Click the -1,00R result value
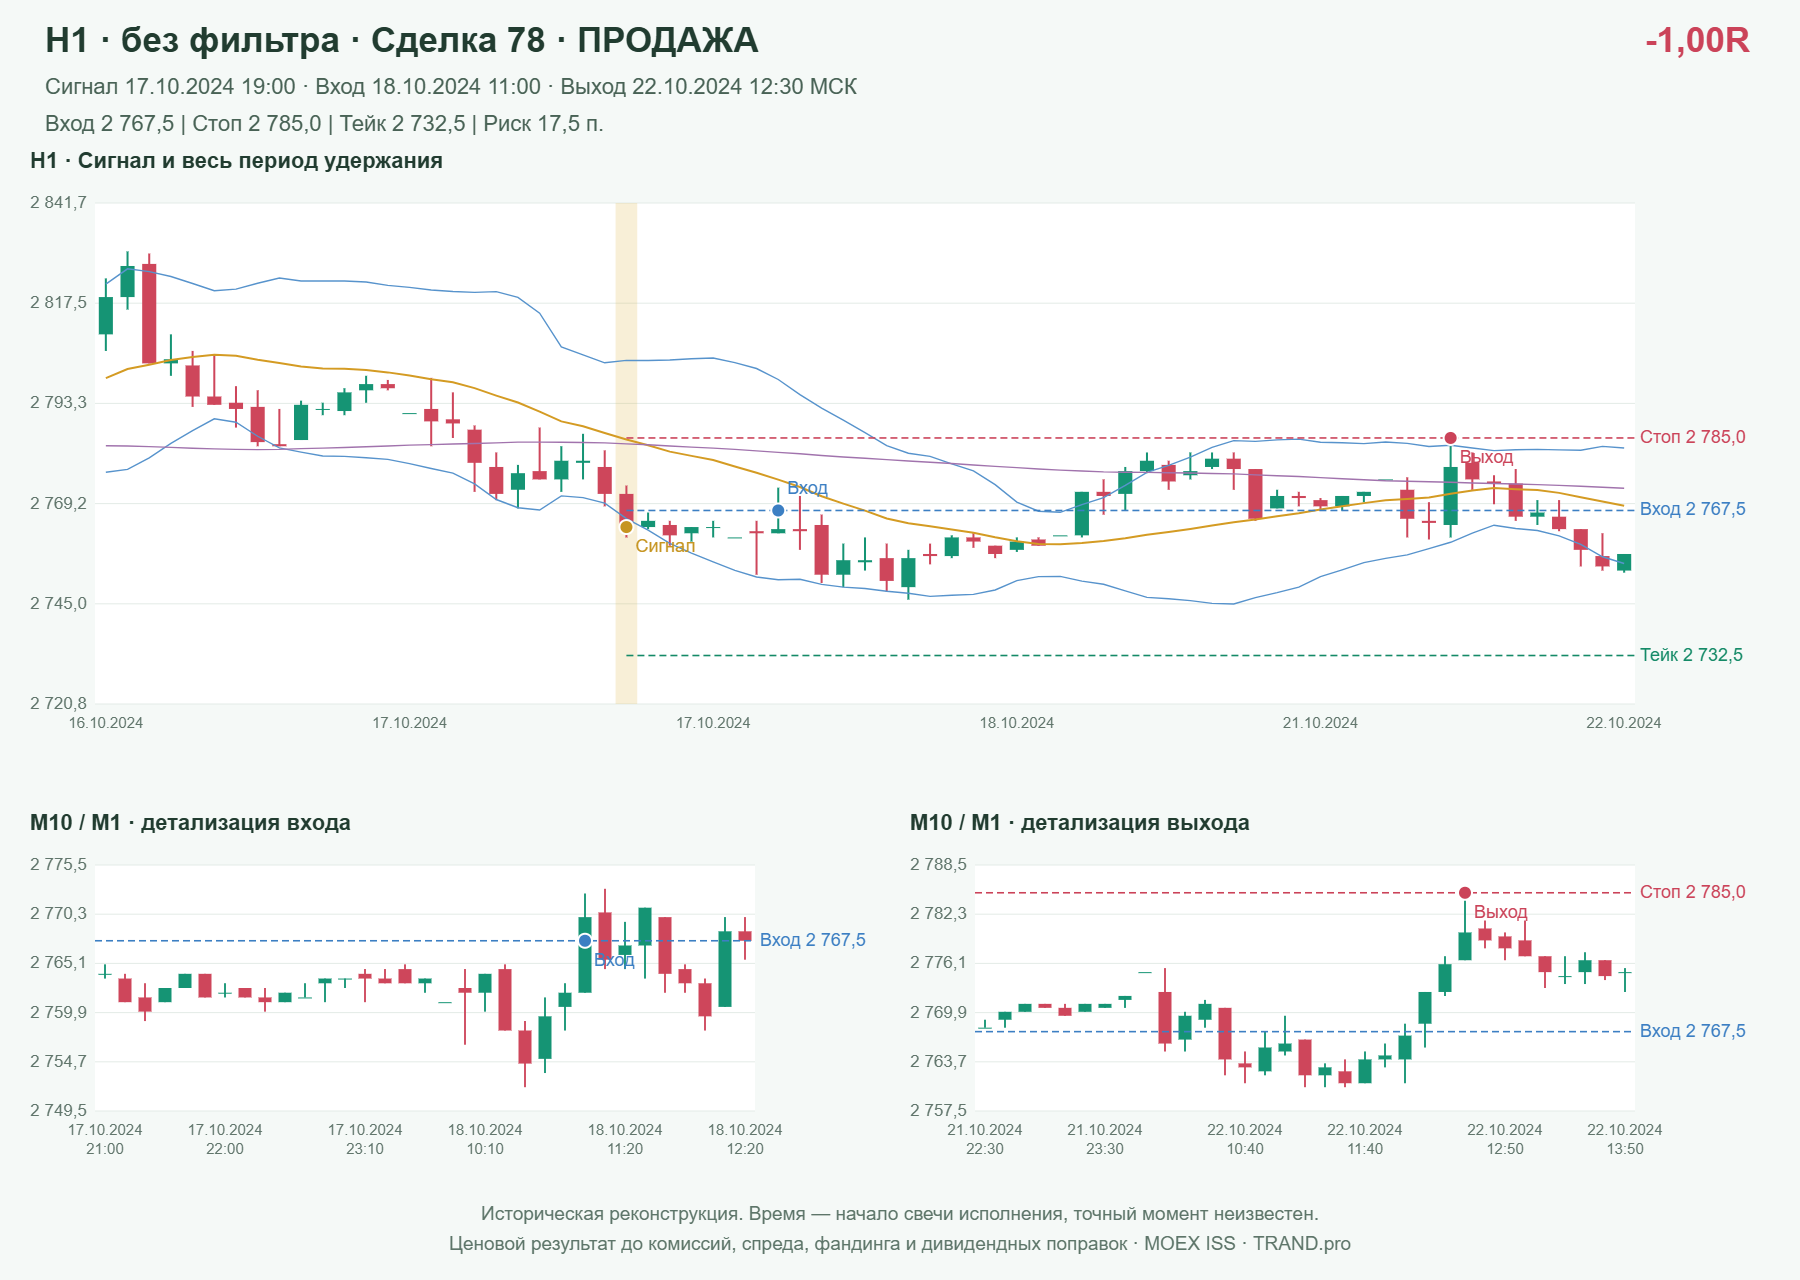The width and height of the screenshot is (1800, 1280). (1697, 40)
